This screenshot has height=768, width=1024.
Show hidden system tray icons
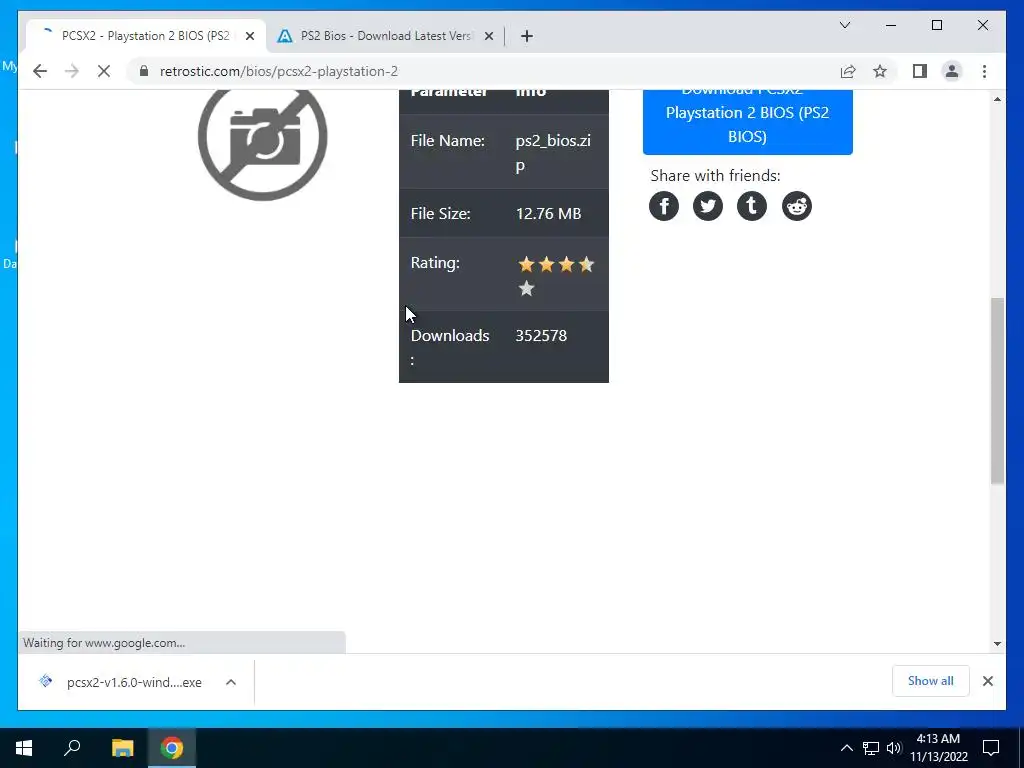click(x=846, y=748)
